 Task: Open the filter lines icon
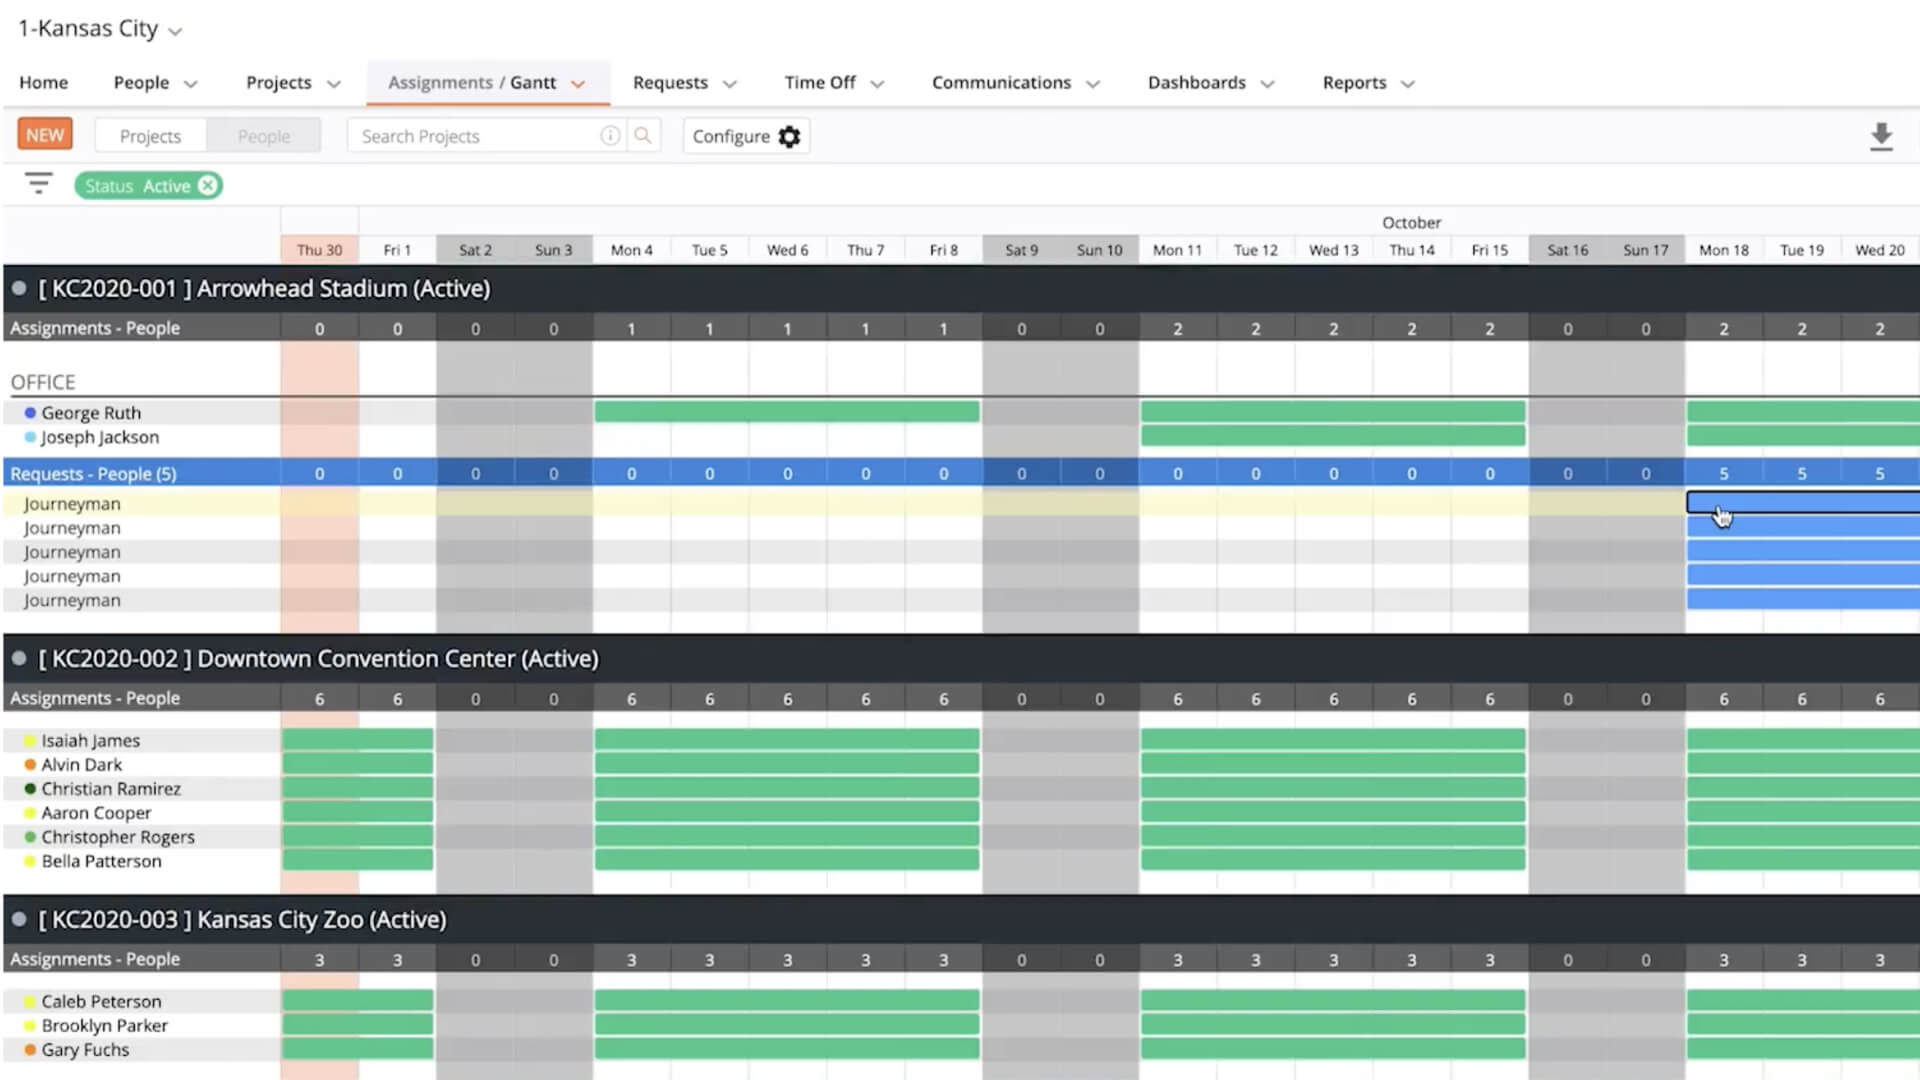coord(39,184)
